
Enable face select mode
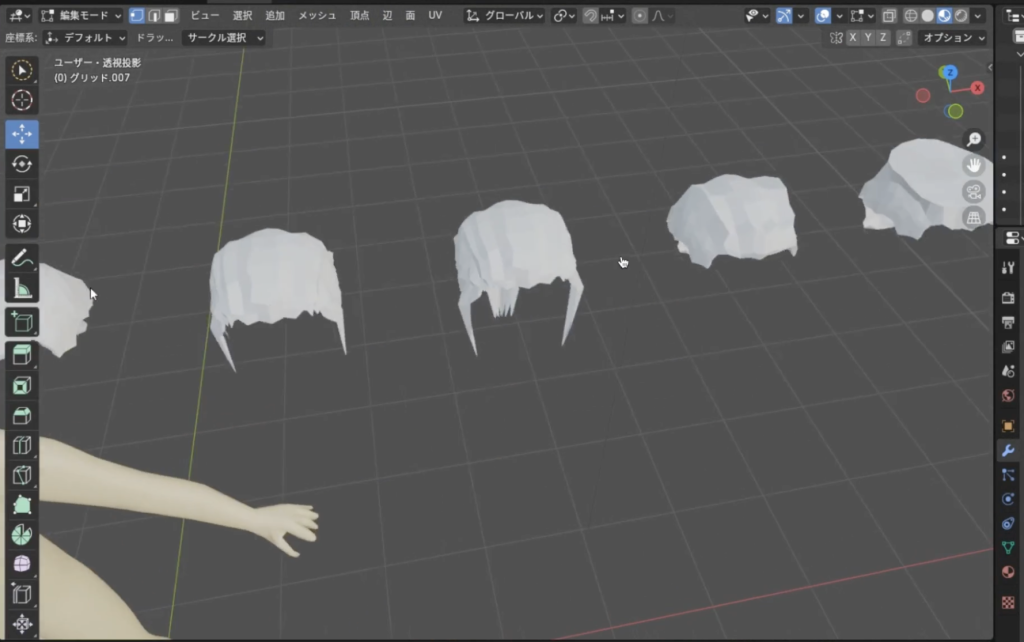coord(171,16)
